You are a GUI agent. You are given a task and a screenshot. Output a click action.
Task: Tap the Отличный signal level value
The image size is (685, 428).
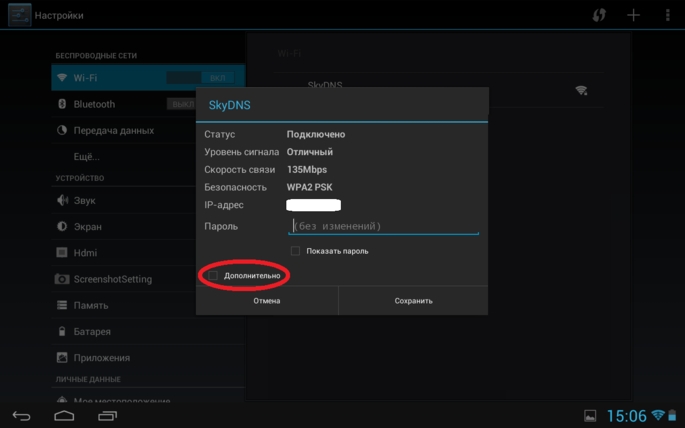pos(310,152)
